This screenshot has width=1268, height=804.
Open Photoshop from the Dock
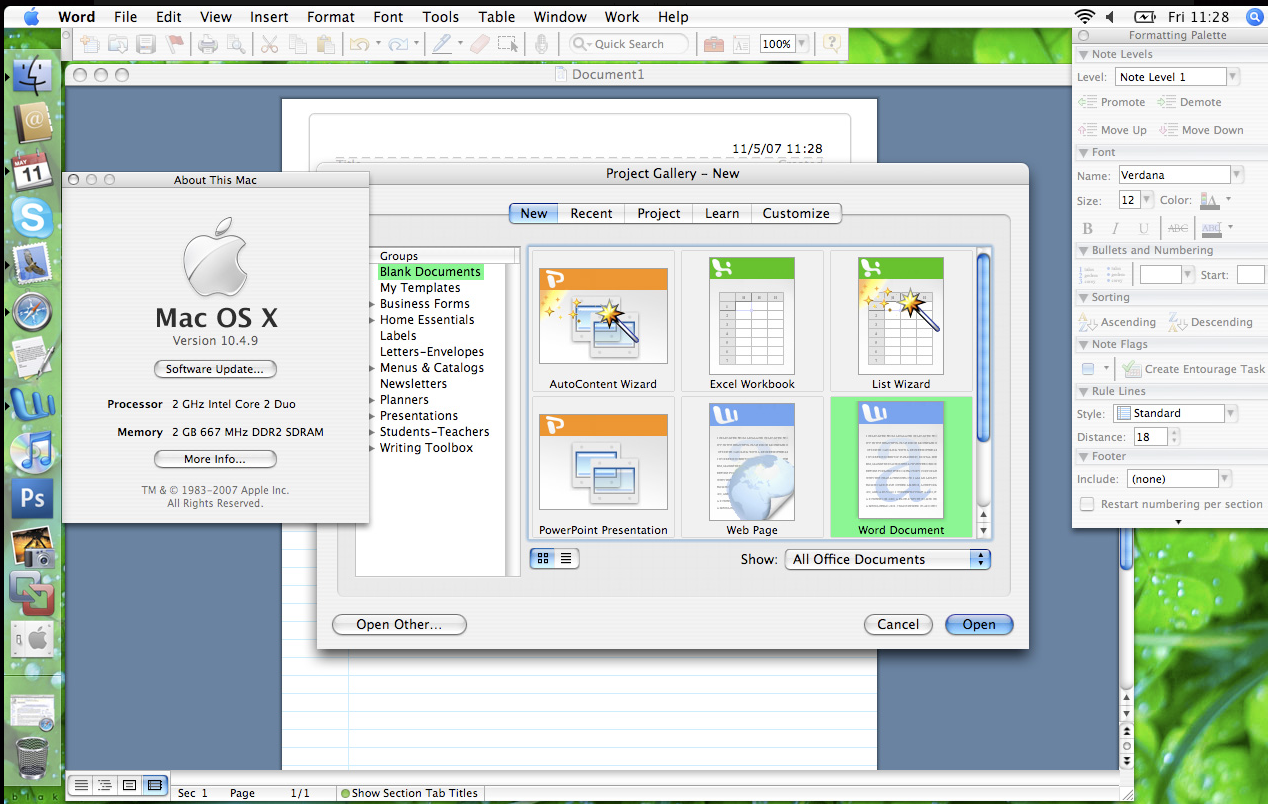[x=32, y=498]
